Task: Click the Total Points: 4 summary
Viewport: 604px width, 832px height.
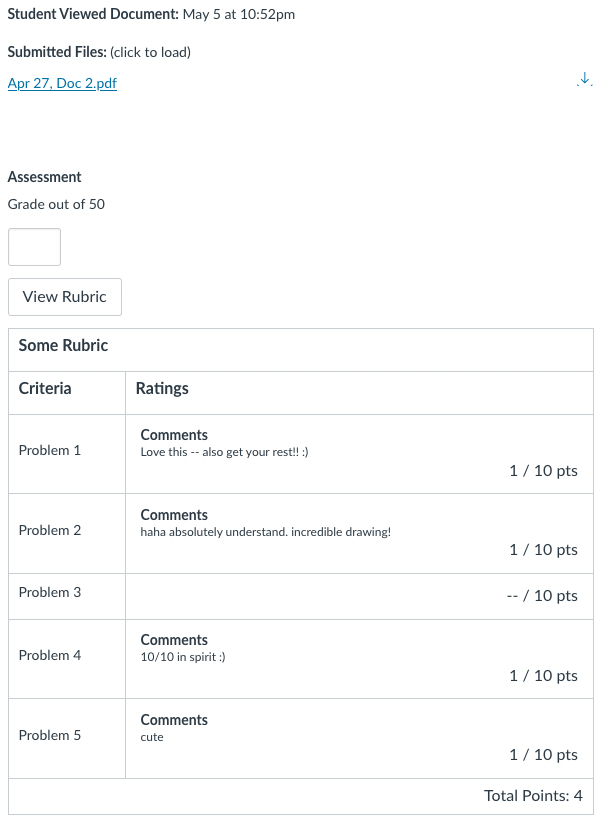Action: point(533,796)
